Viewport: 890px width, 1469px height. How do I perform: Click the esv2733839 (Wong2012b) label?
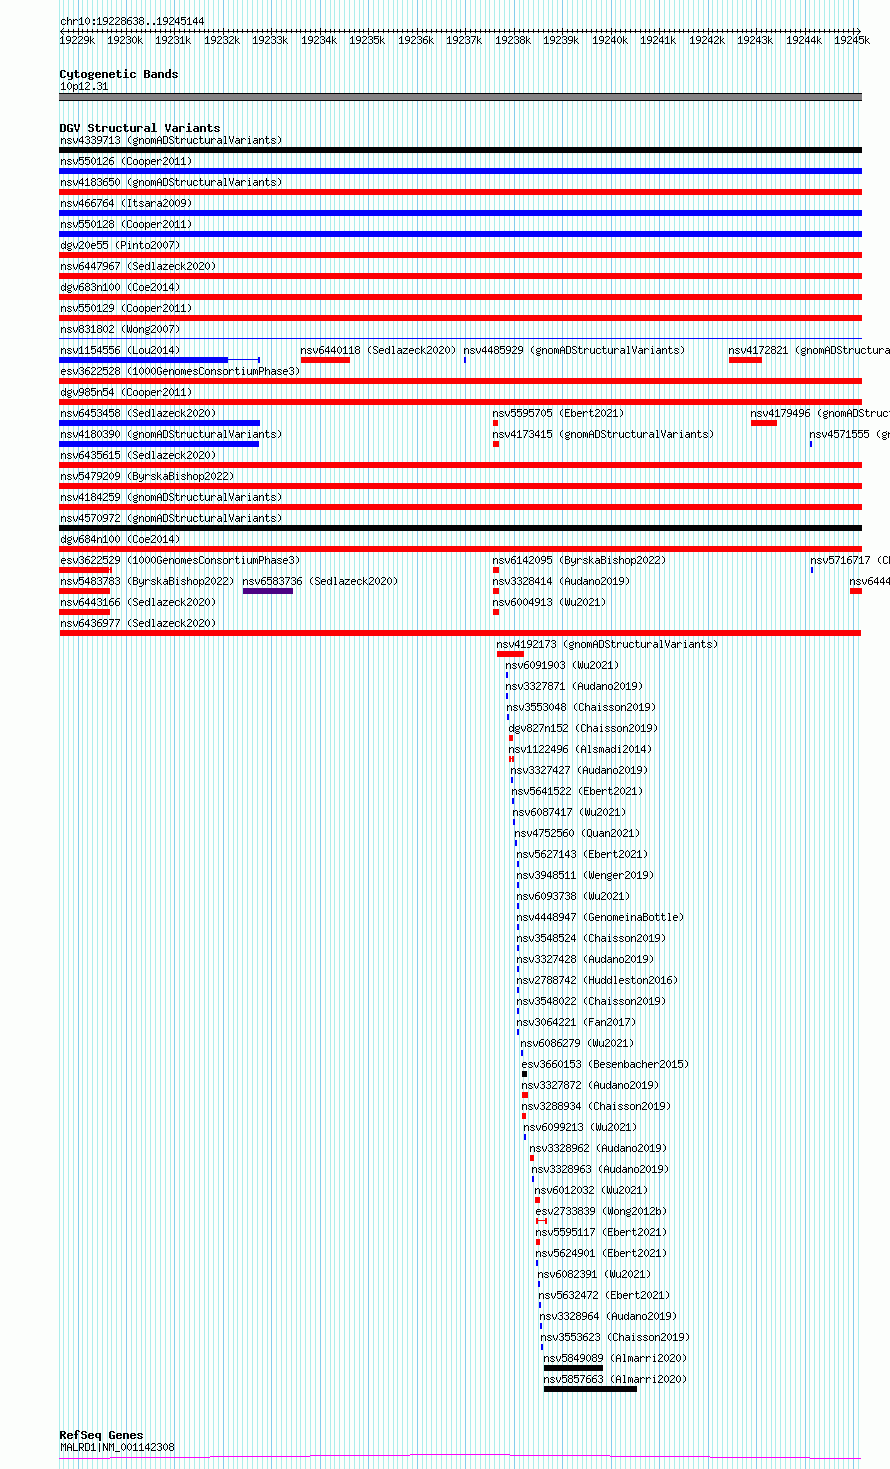[601, 1211]
